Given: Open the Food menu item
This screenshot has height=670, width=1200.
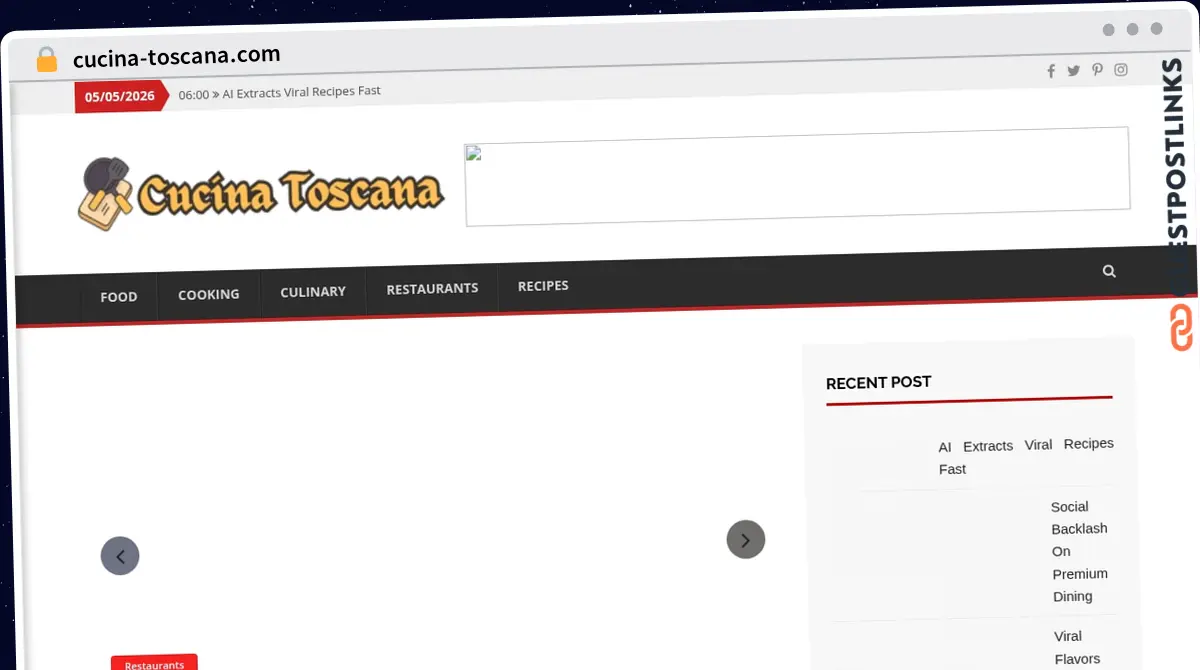Looking at the screenshot, I should [x=119, y=297].
